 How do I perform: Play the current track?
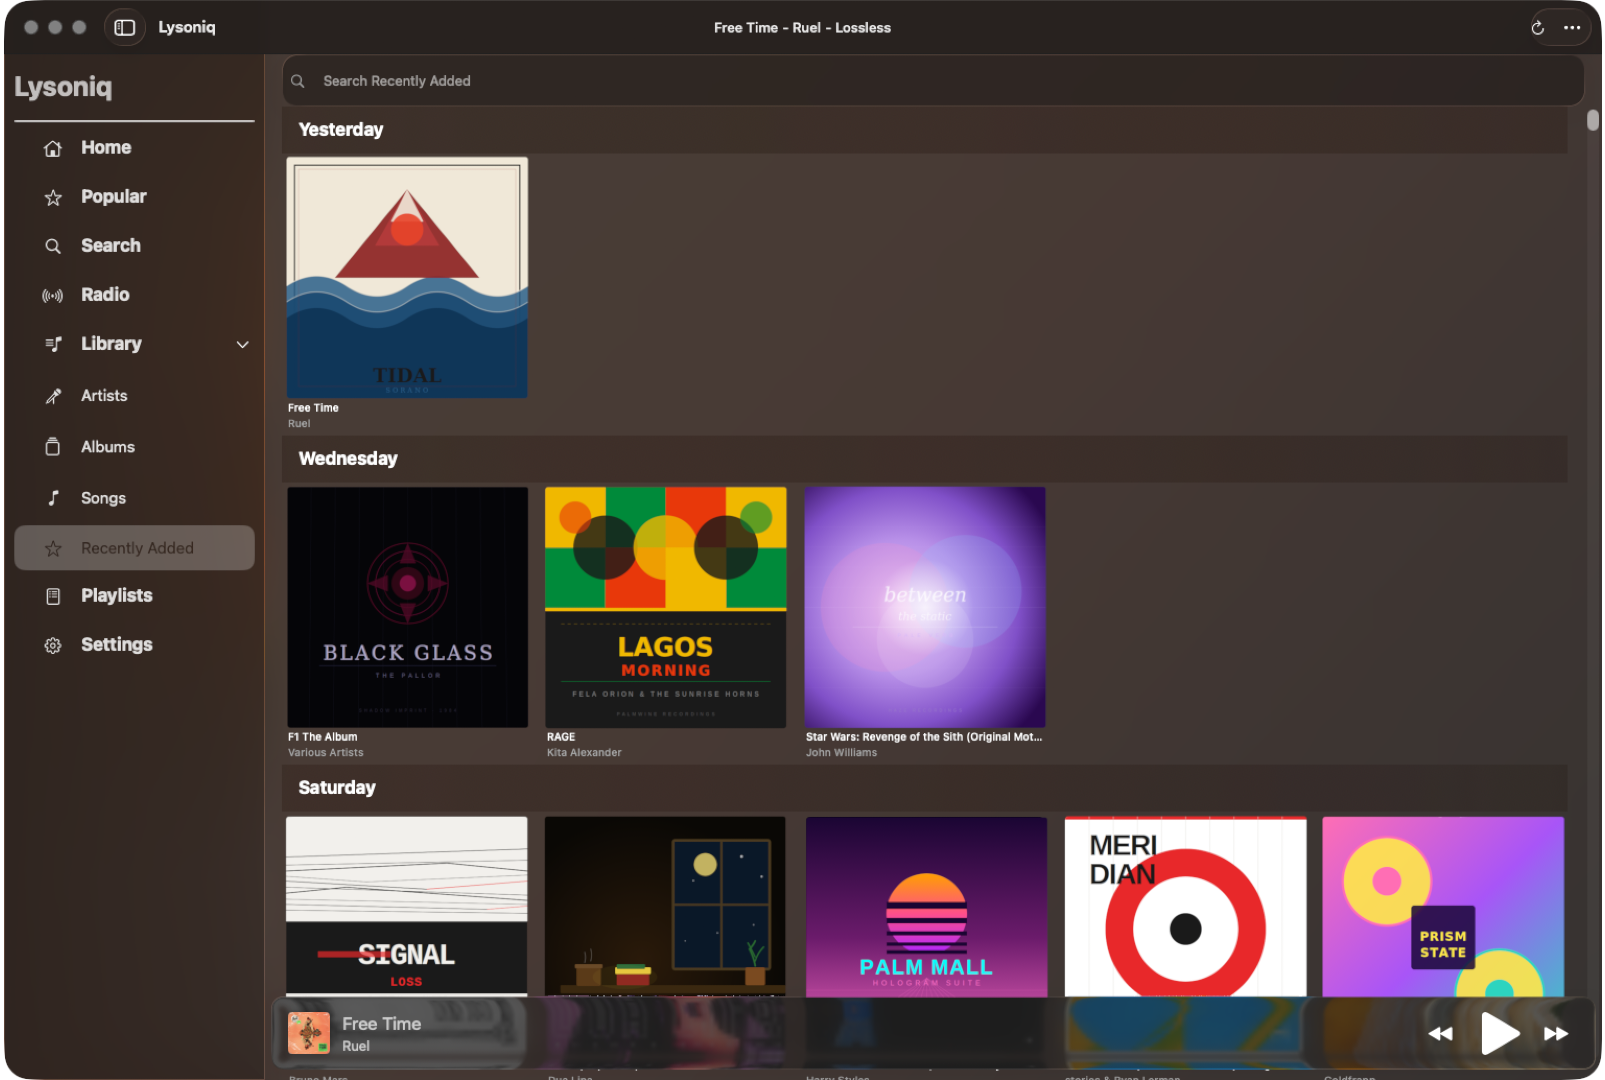[x=1498, y=1033]
